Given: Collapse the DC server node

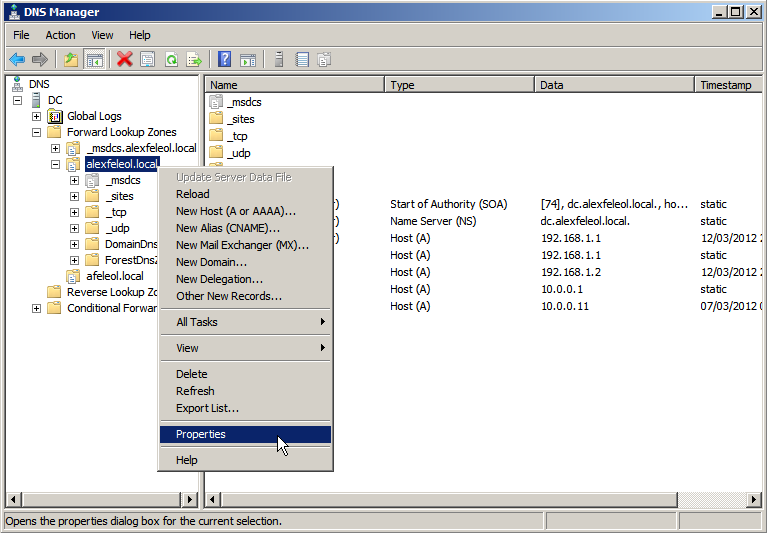Looking at the screenshot, I should (18, 100).
